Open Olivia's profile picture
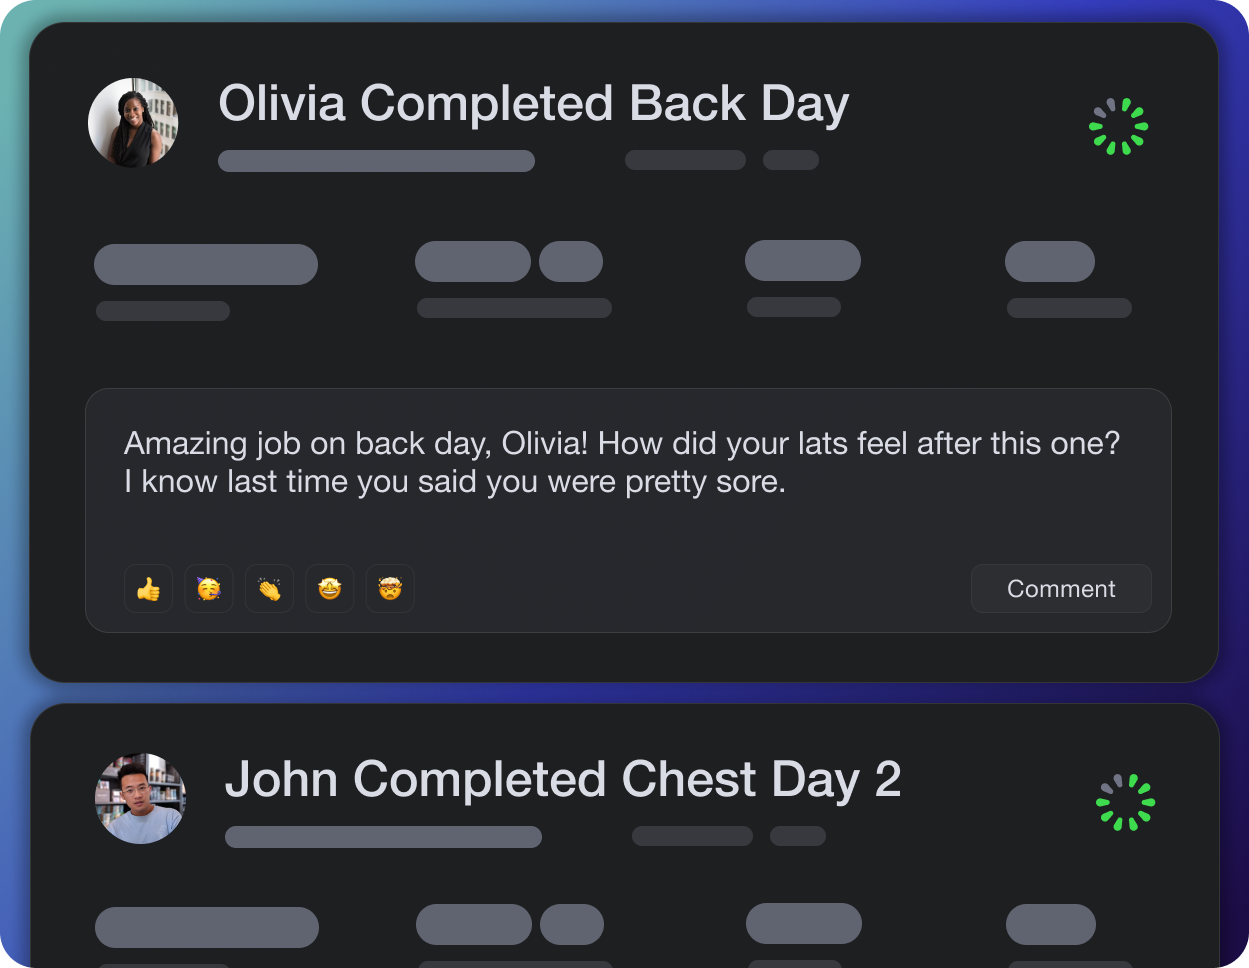Image resolution: width=1249 pixels, height=968 pixels. point(133,123)
